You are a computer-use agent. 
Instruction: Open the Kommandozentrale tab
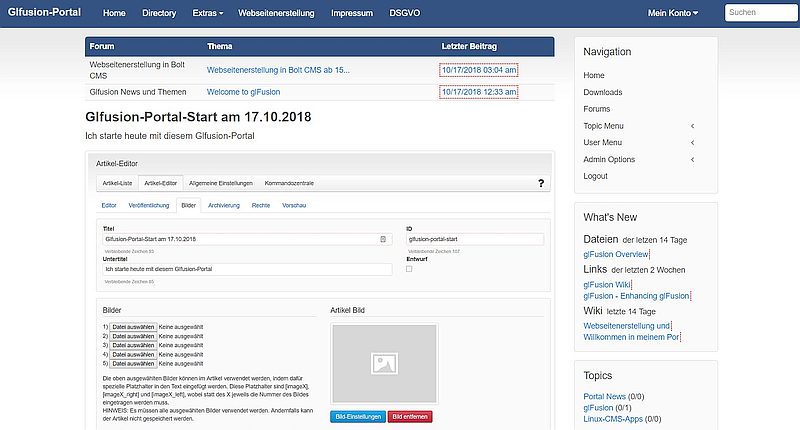pos(289,183)
